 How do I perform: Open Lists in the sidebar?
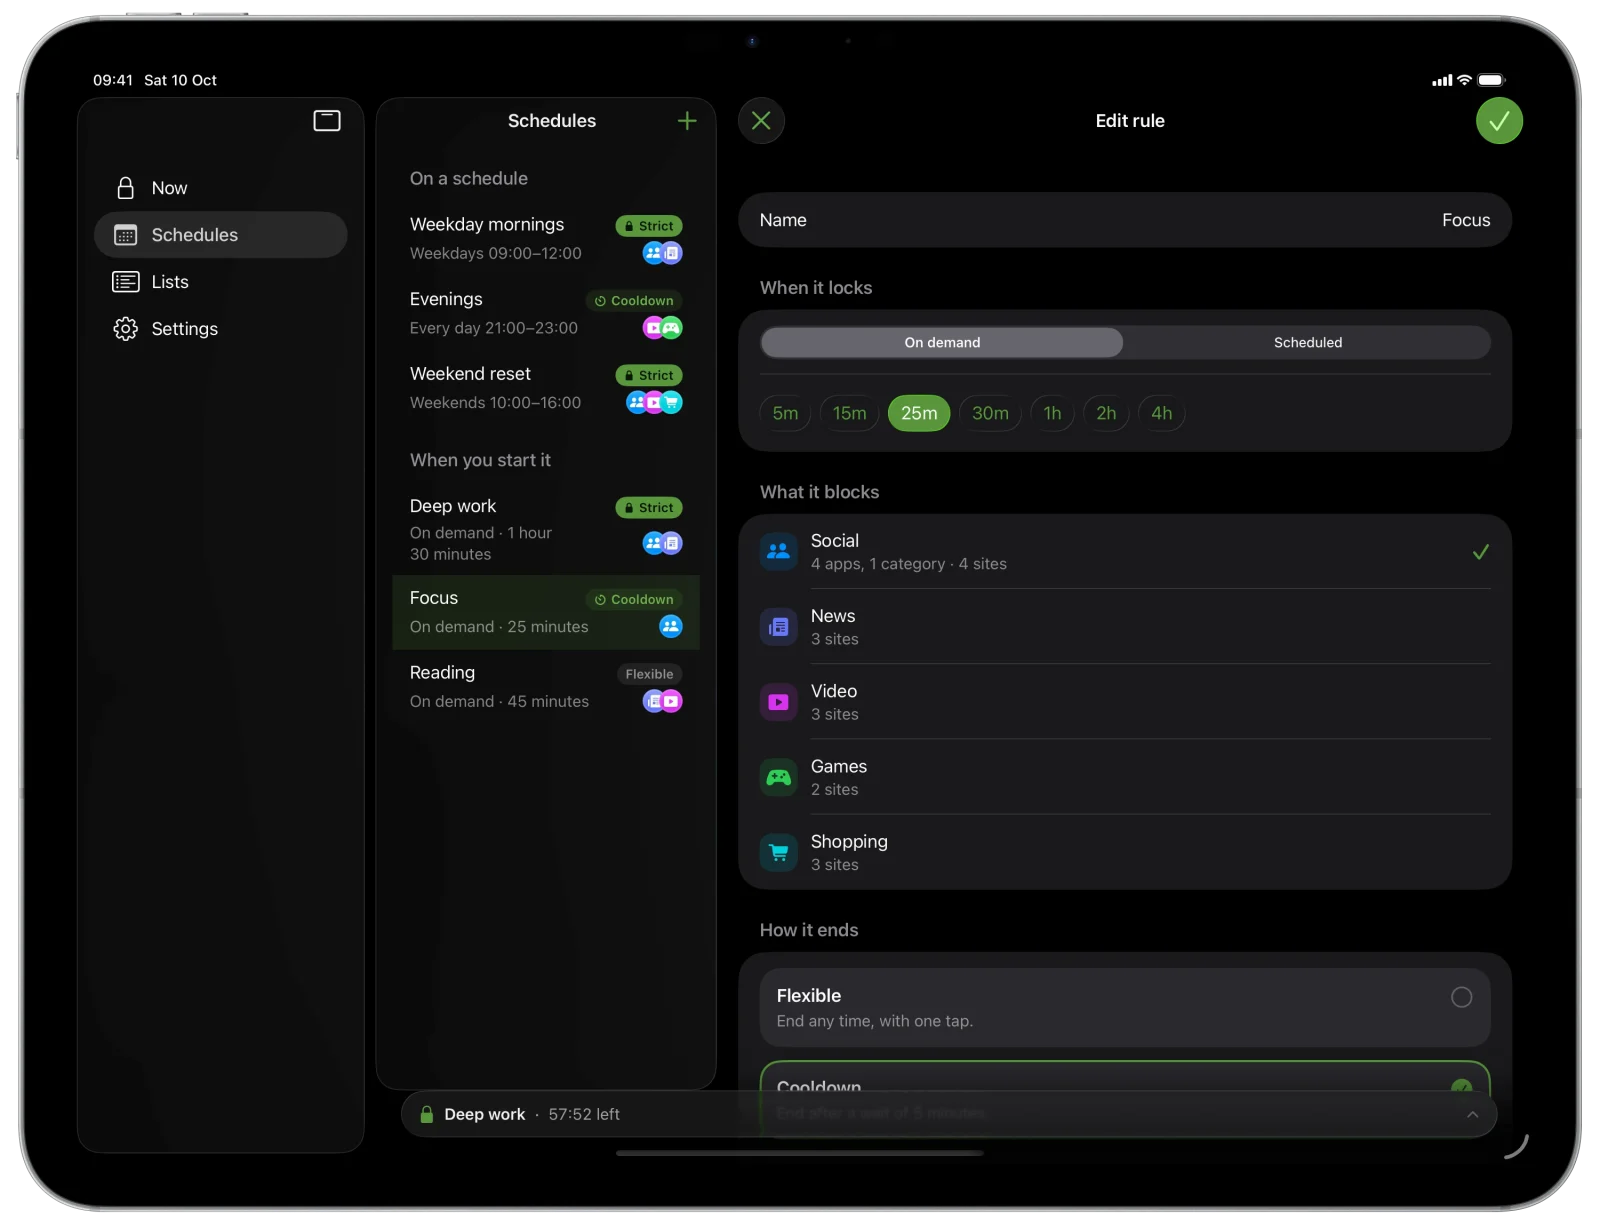coord(221,282)
